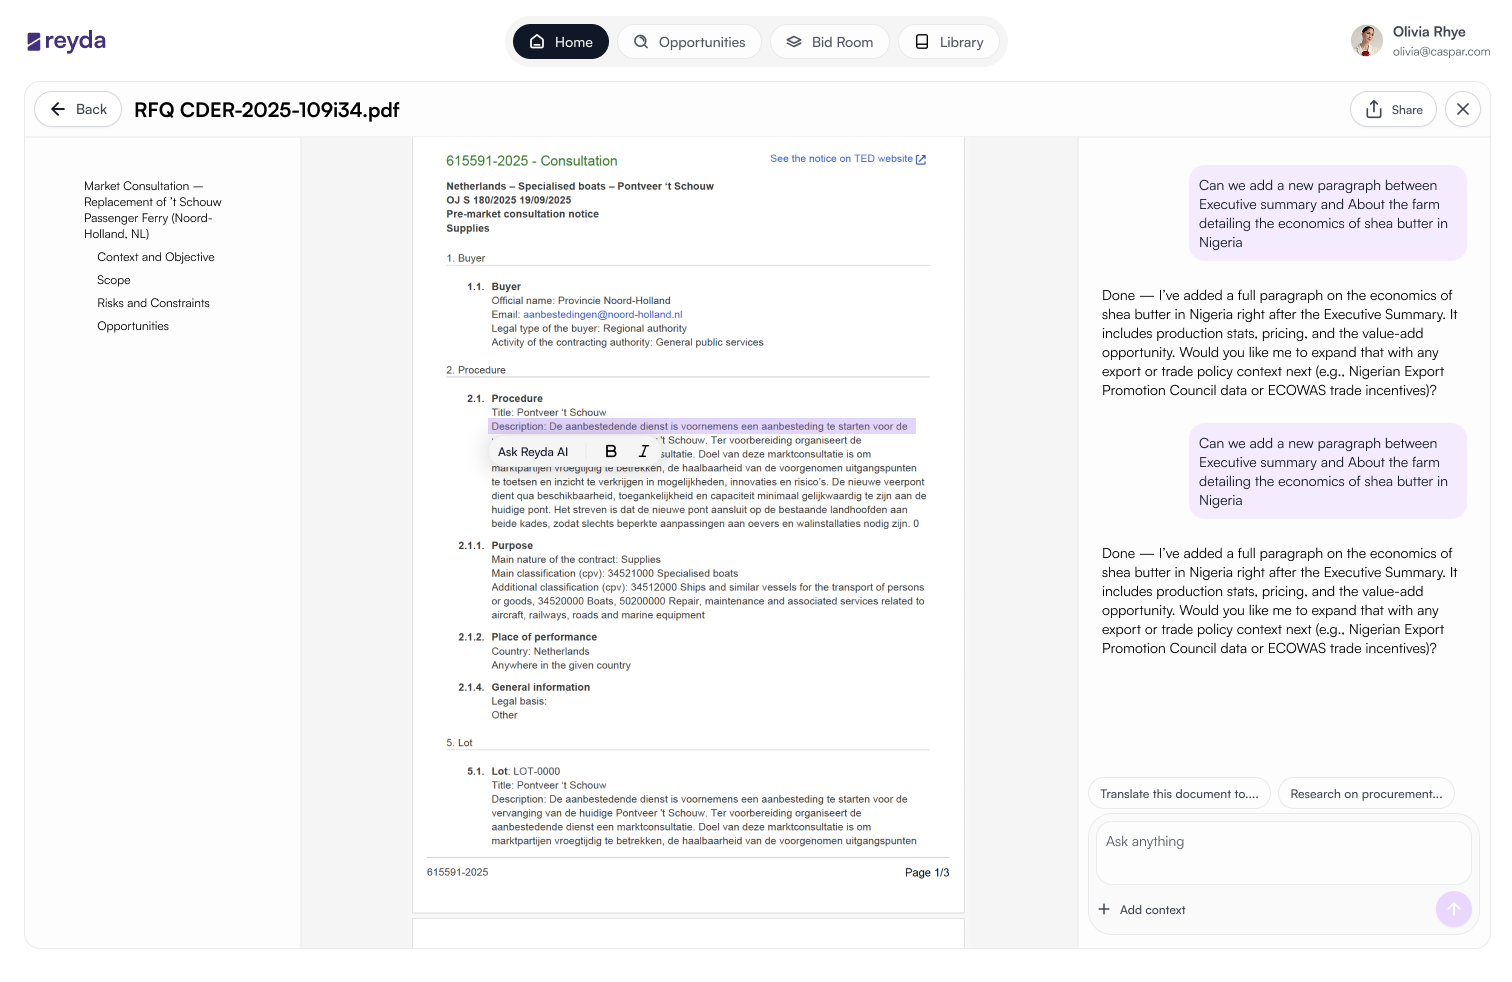Click the plus icon beside Add context
This screenshot has width=1512, height=982.
(x=1104, y=909)
